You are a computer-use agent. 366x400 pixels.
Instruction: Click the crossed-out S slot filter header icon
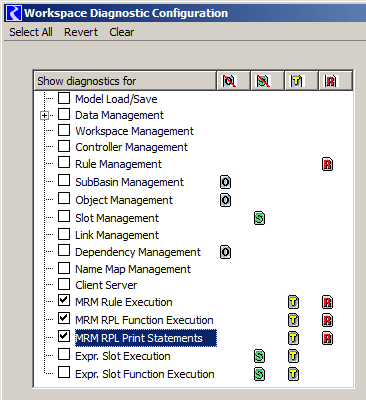coord(263,81)
